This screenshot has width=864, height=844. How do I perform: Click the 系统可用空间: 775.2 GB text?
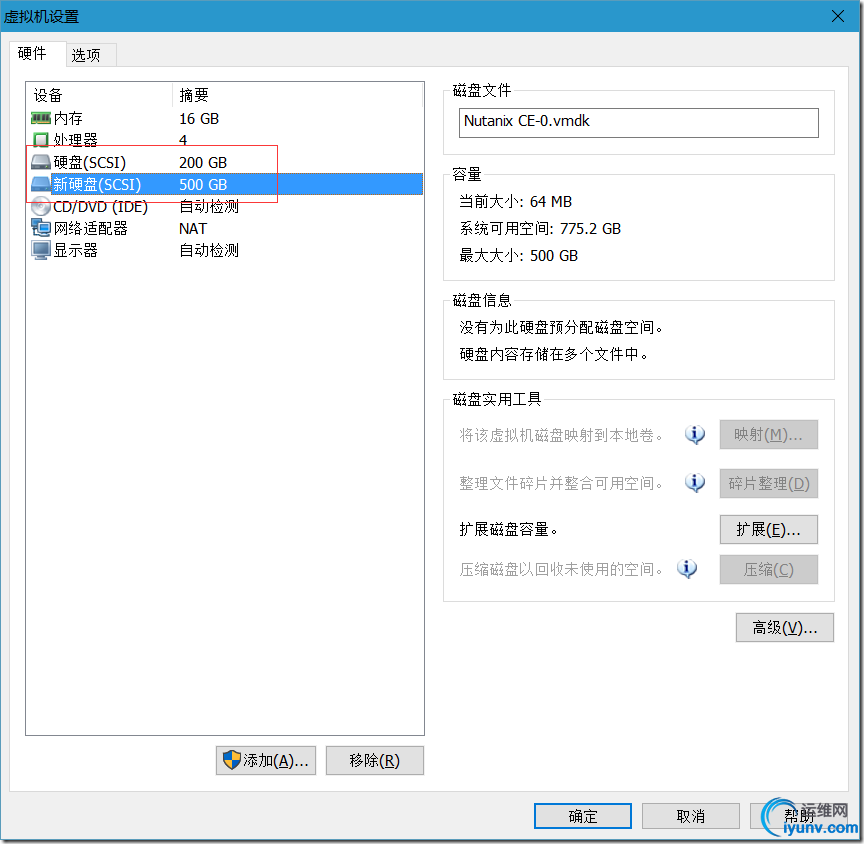540,229
